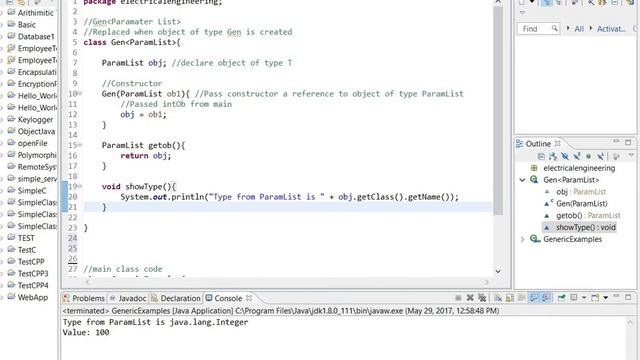This screenshot has height=360, width=640.
Task: Click console text 'Value: 100'
Action: 86,333
